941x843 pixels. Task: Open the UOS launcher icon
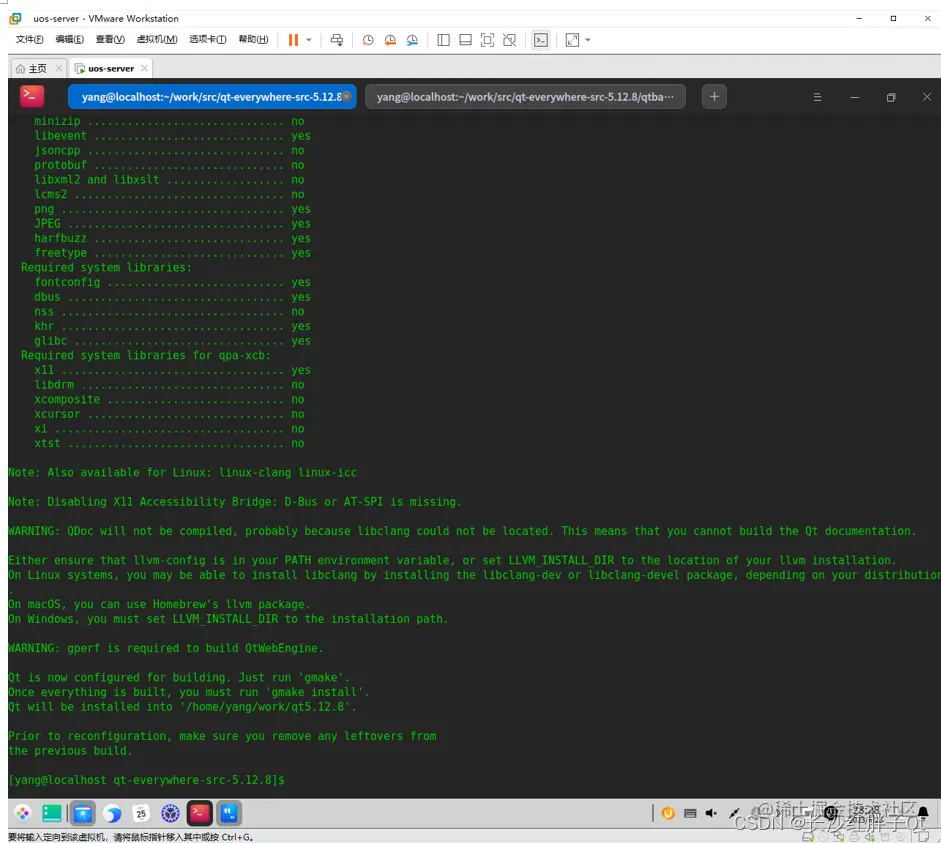point(23,814)
